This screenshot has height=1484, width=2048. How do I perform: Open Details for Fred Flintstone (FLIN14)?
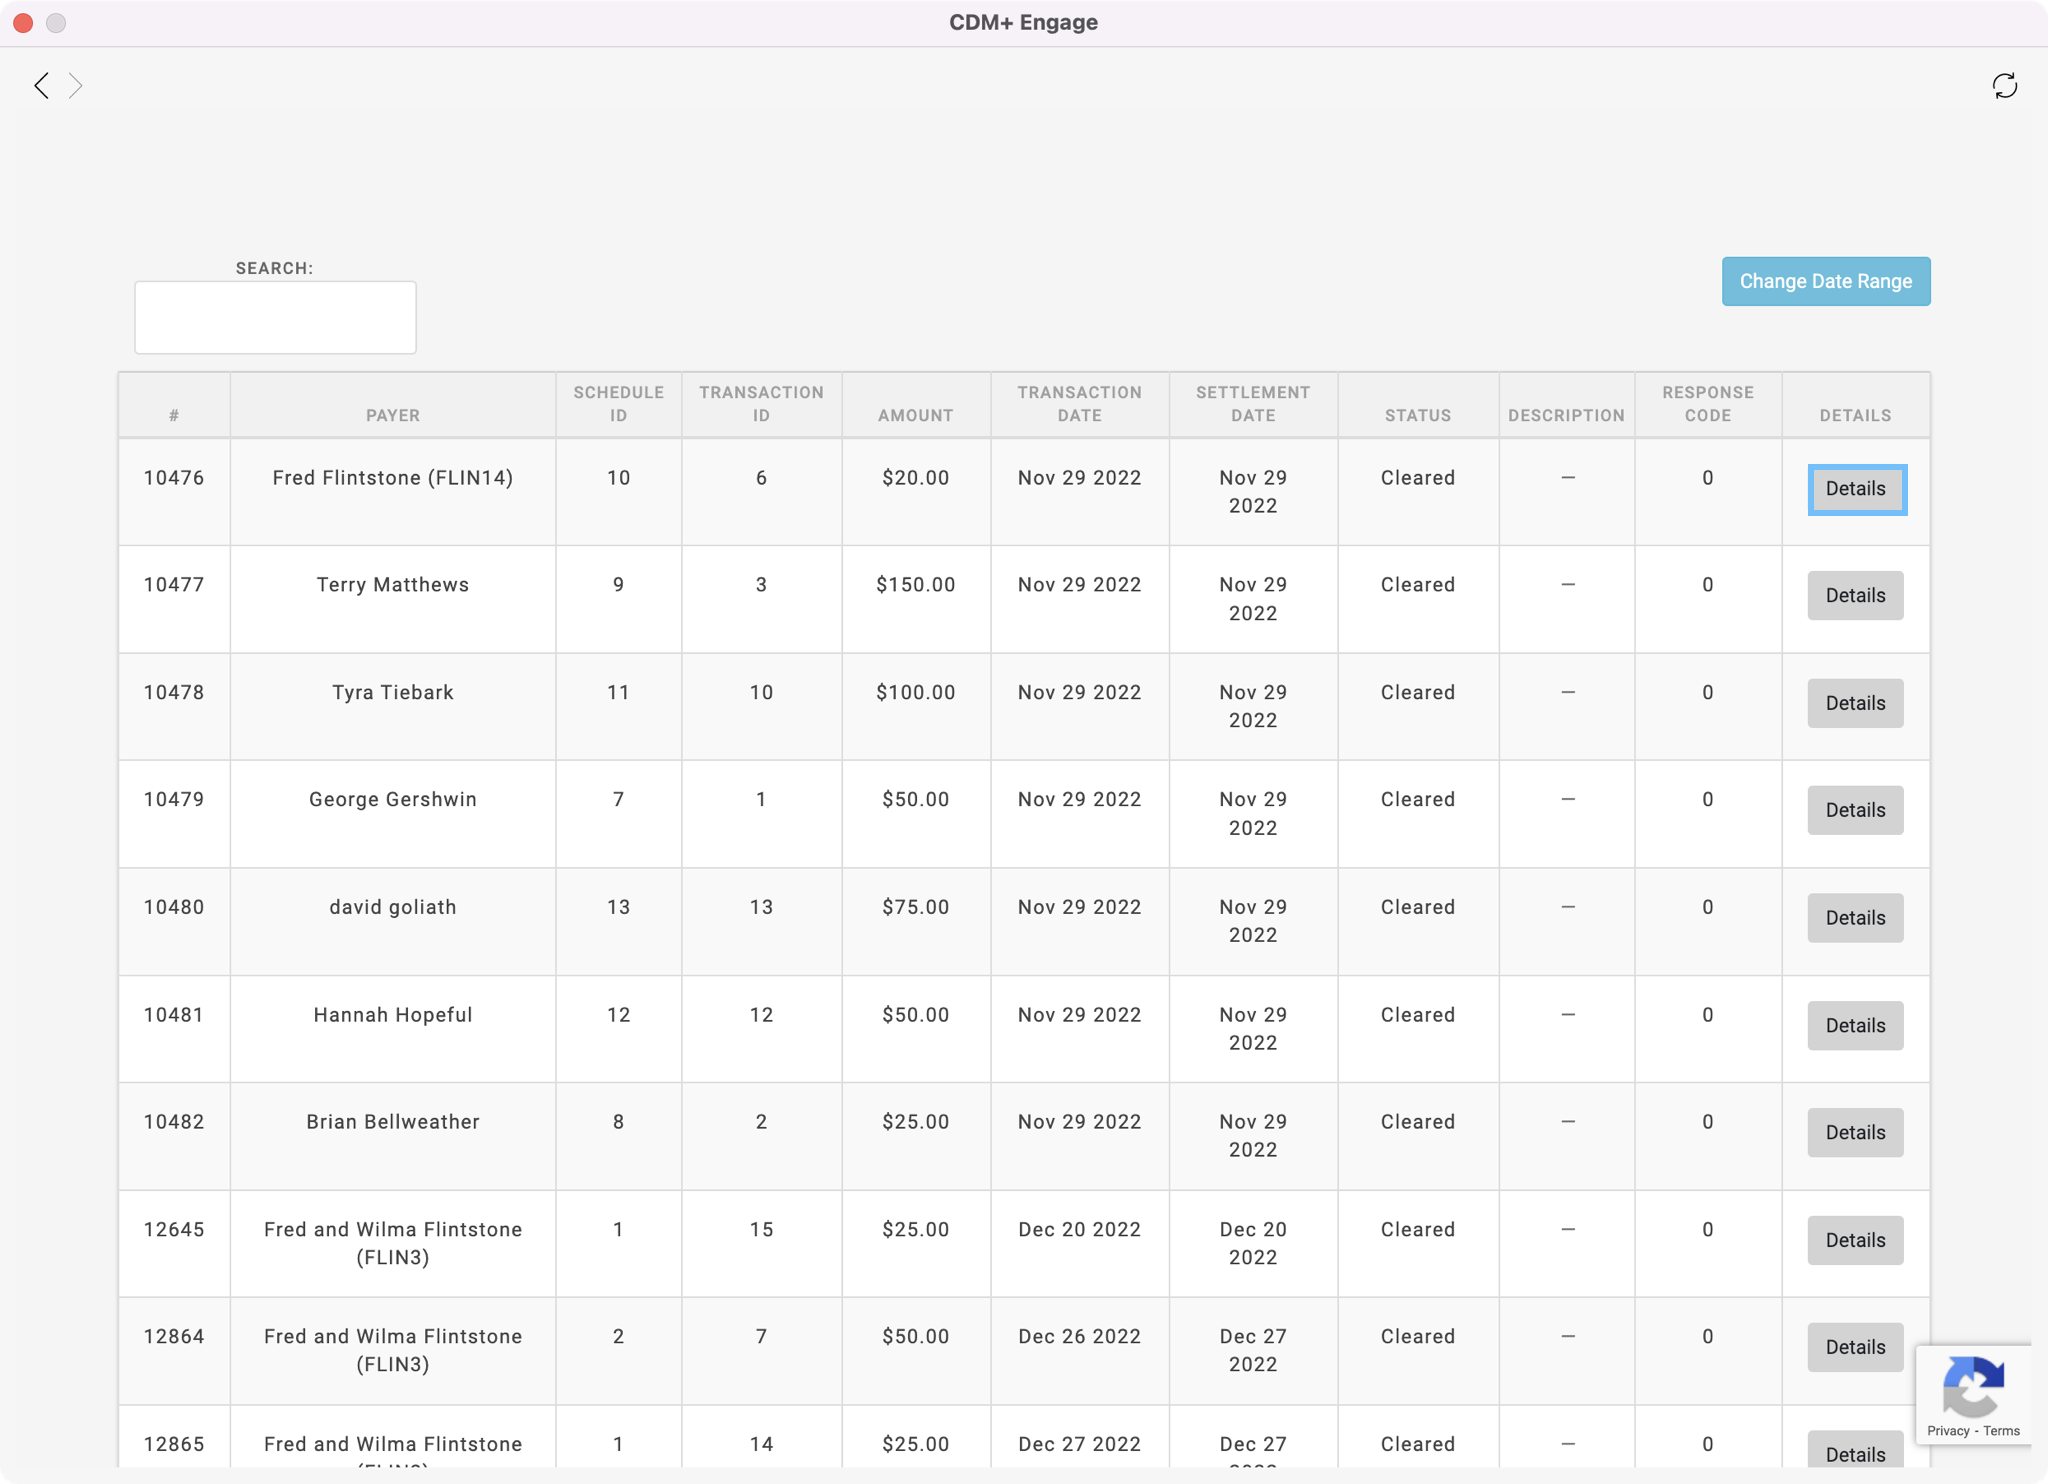click(x=1855, y=489)
